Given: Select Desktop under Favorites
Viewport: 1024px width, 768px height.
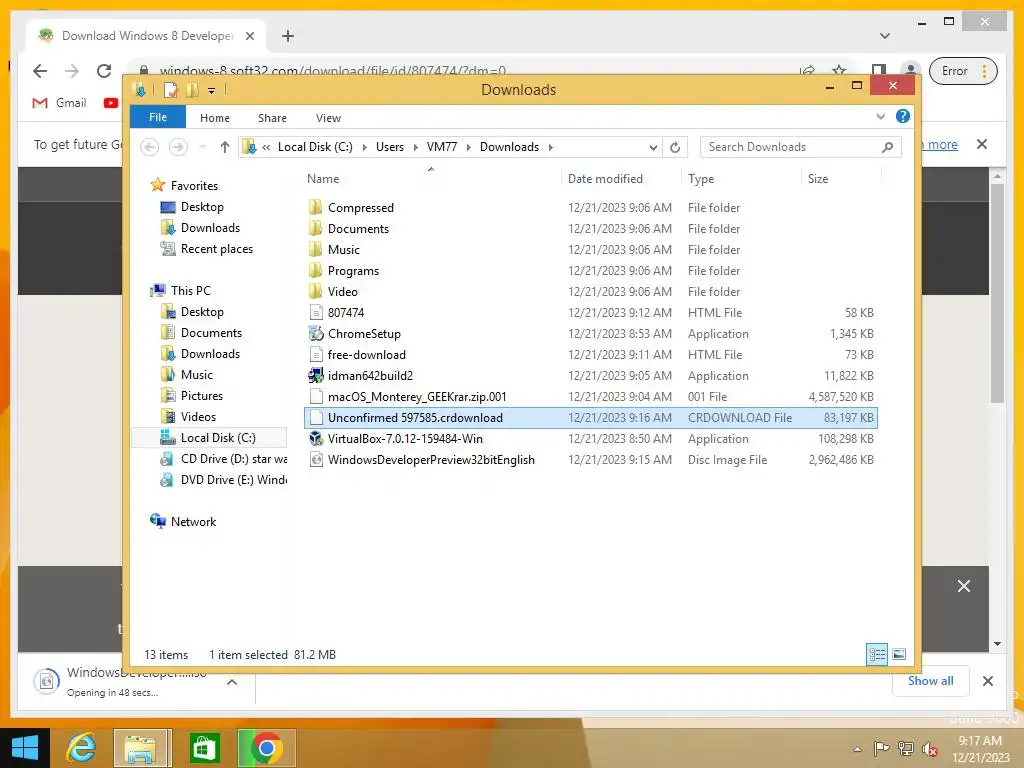Looking at the screenshot, I should pos(202,207).
